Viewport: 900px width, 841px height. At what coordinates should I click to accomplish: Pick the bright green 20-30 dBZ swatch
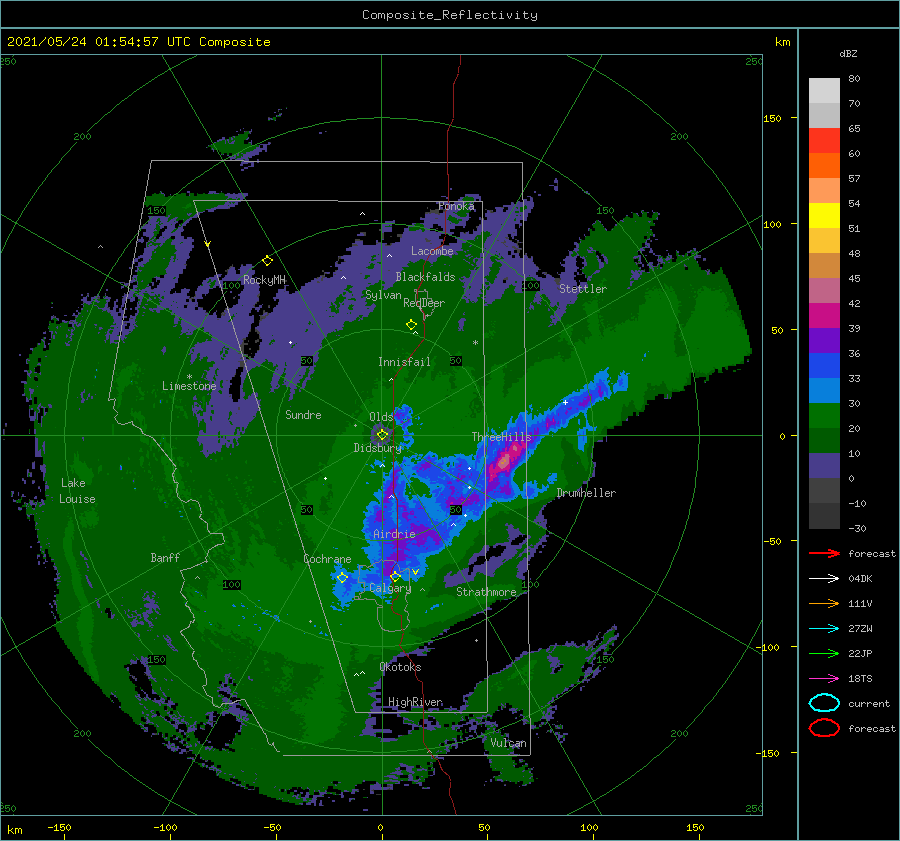point(824,416)
